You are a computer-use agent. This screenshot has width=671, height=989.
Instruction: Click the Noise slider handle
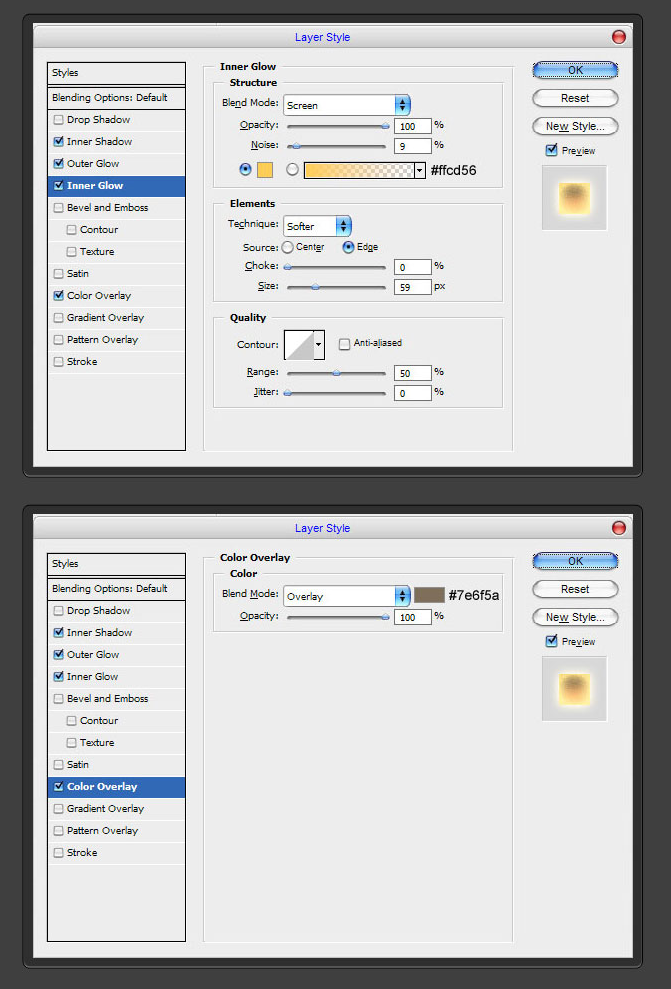(x=296, y=146)
